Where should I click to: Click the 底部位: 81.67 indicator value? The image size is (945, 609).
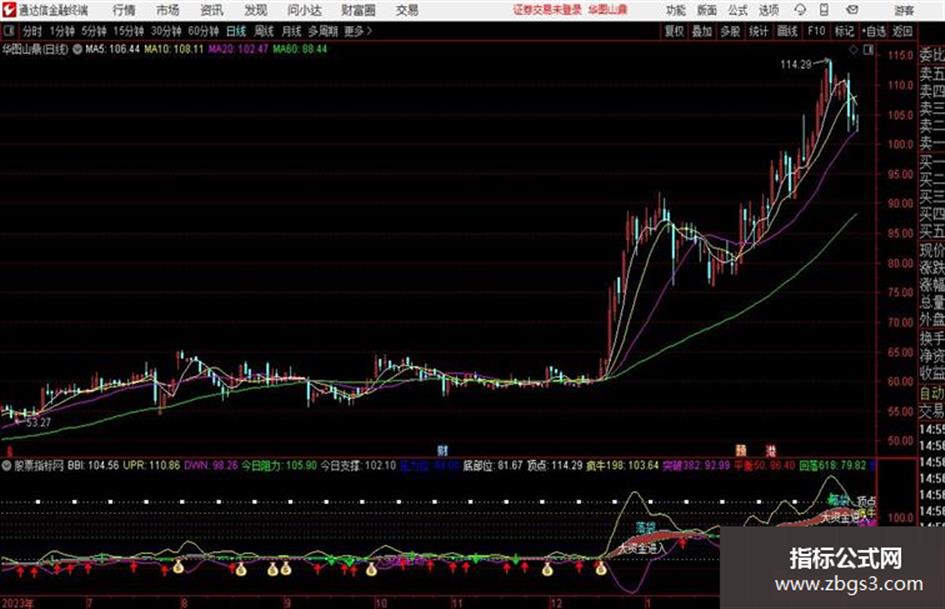click(493, 465)
